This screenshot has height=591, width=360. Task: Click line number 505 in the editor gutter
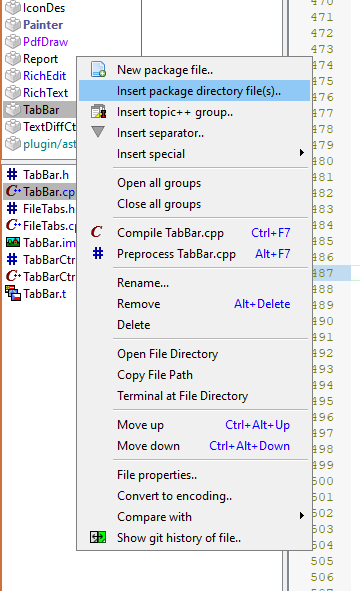coord(322,561)
